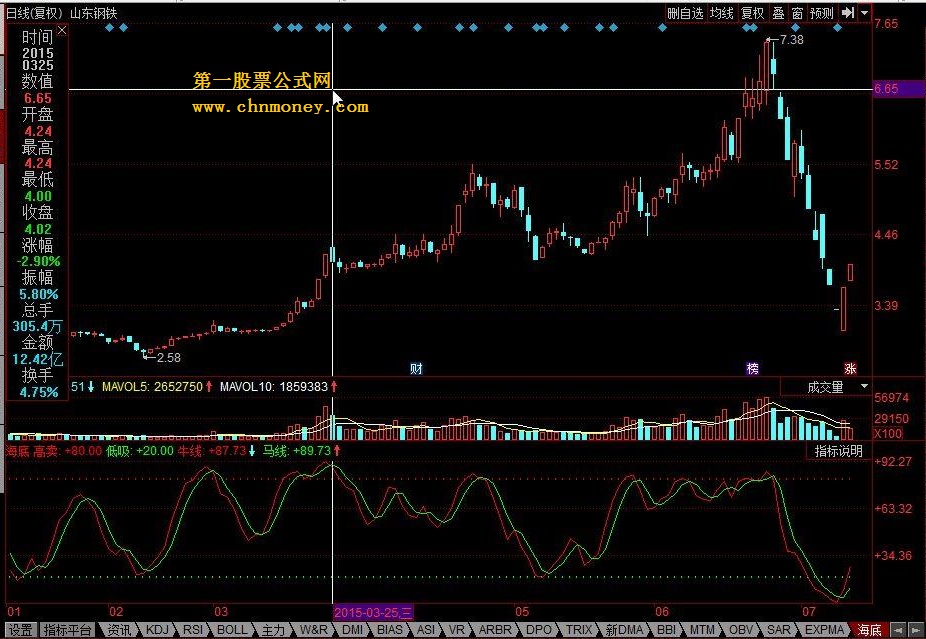Screen dimensions: 926x639
Task: Toggle 复权 price adjustment
Action: 752,13
